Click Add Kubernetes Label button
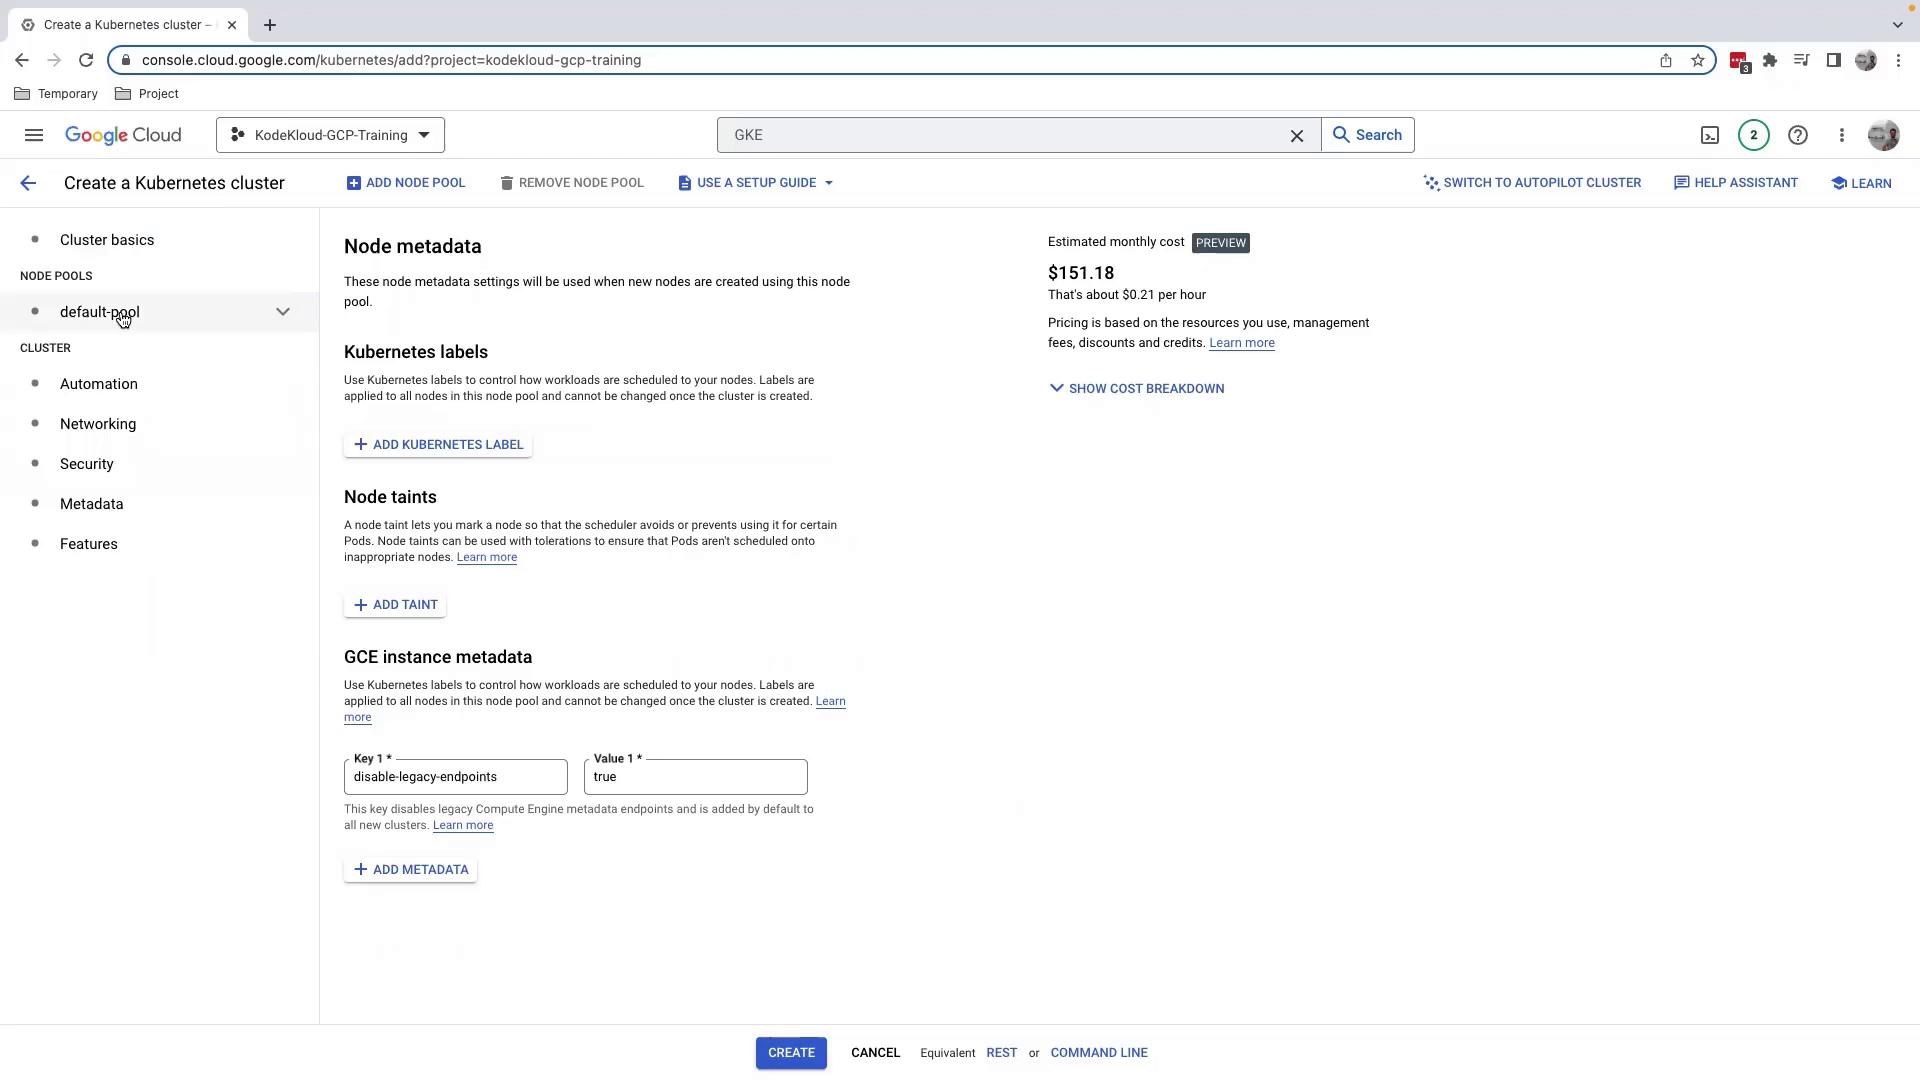Screen dimensions: 1920x1080 click(x=438, y=445)
